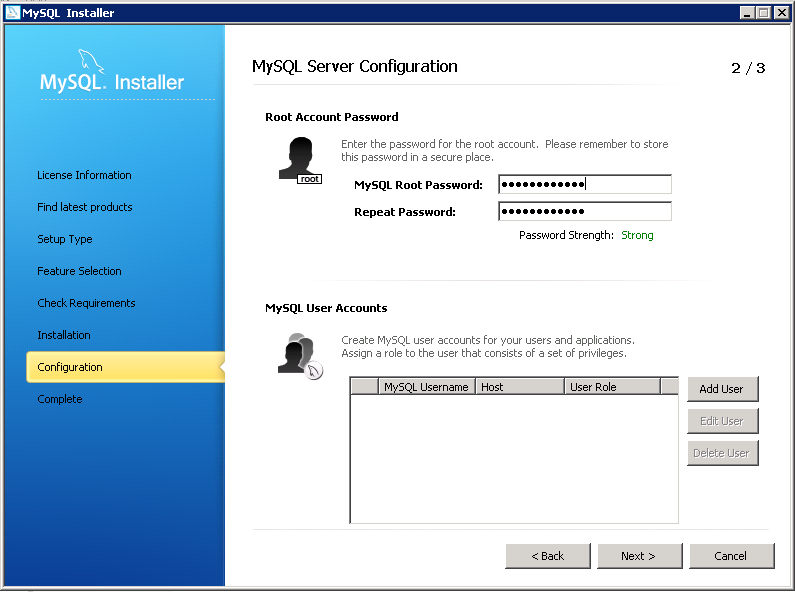Click the Add User button

click(x=722, y=389)
